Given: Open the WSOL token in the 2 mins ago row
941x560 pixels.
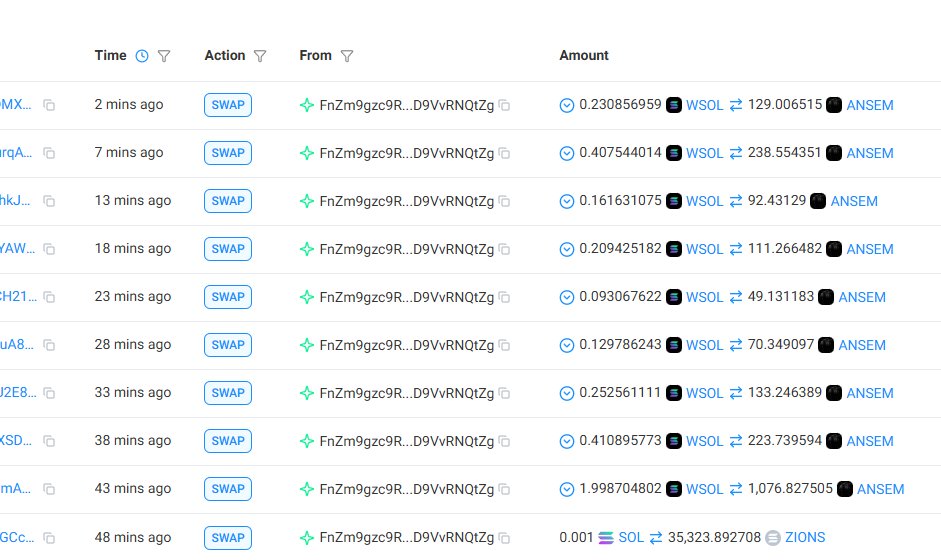Looking at the screenshot, I should 705,105.
